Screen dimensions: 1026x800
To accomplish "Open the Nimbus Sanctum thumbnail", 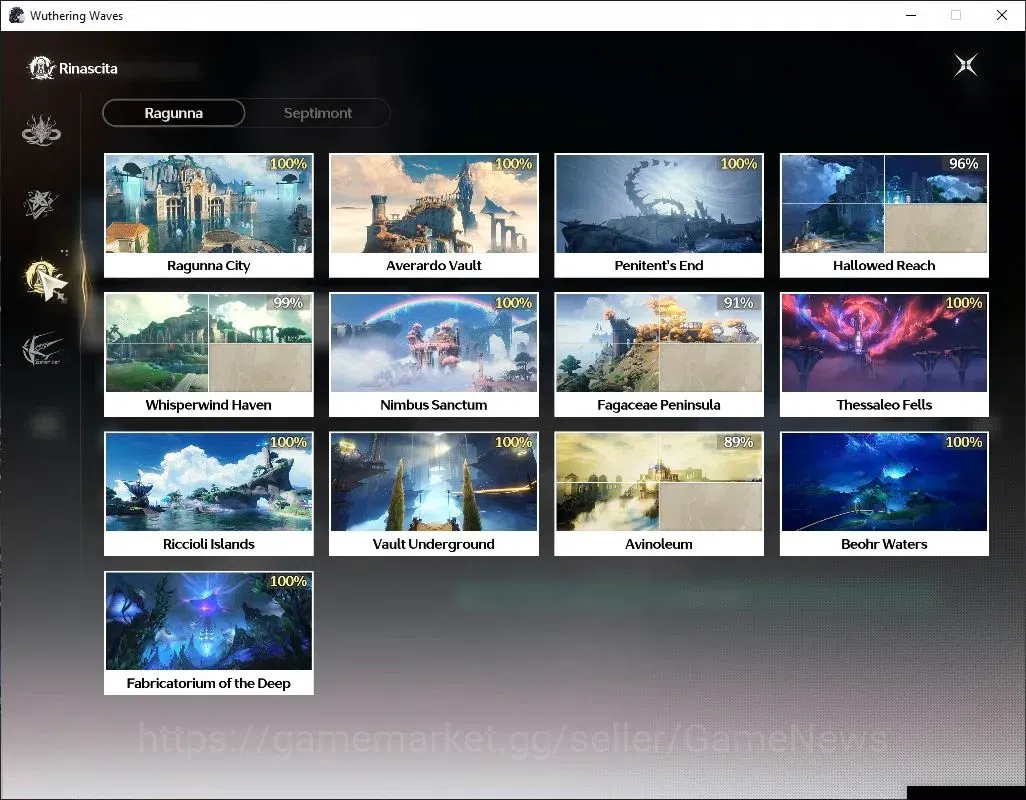I will 434,343.
